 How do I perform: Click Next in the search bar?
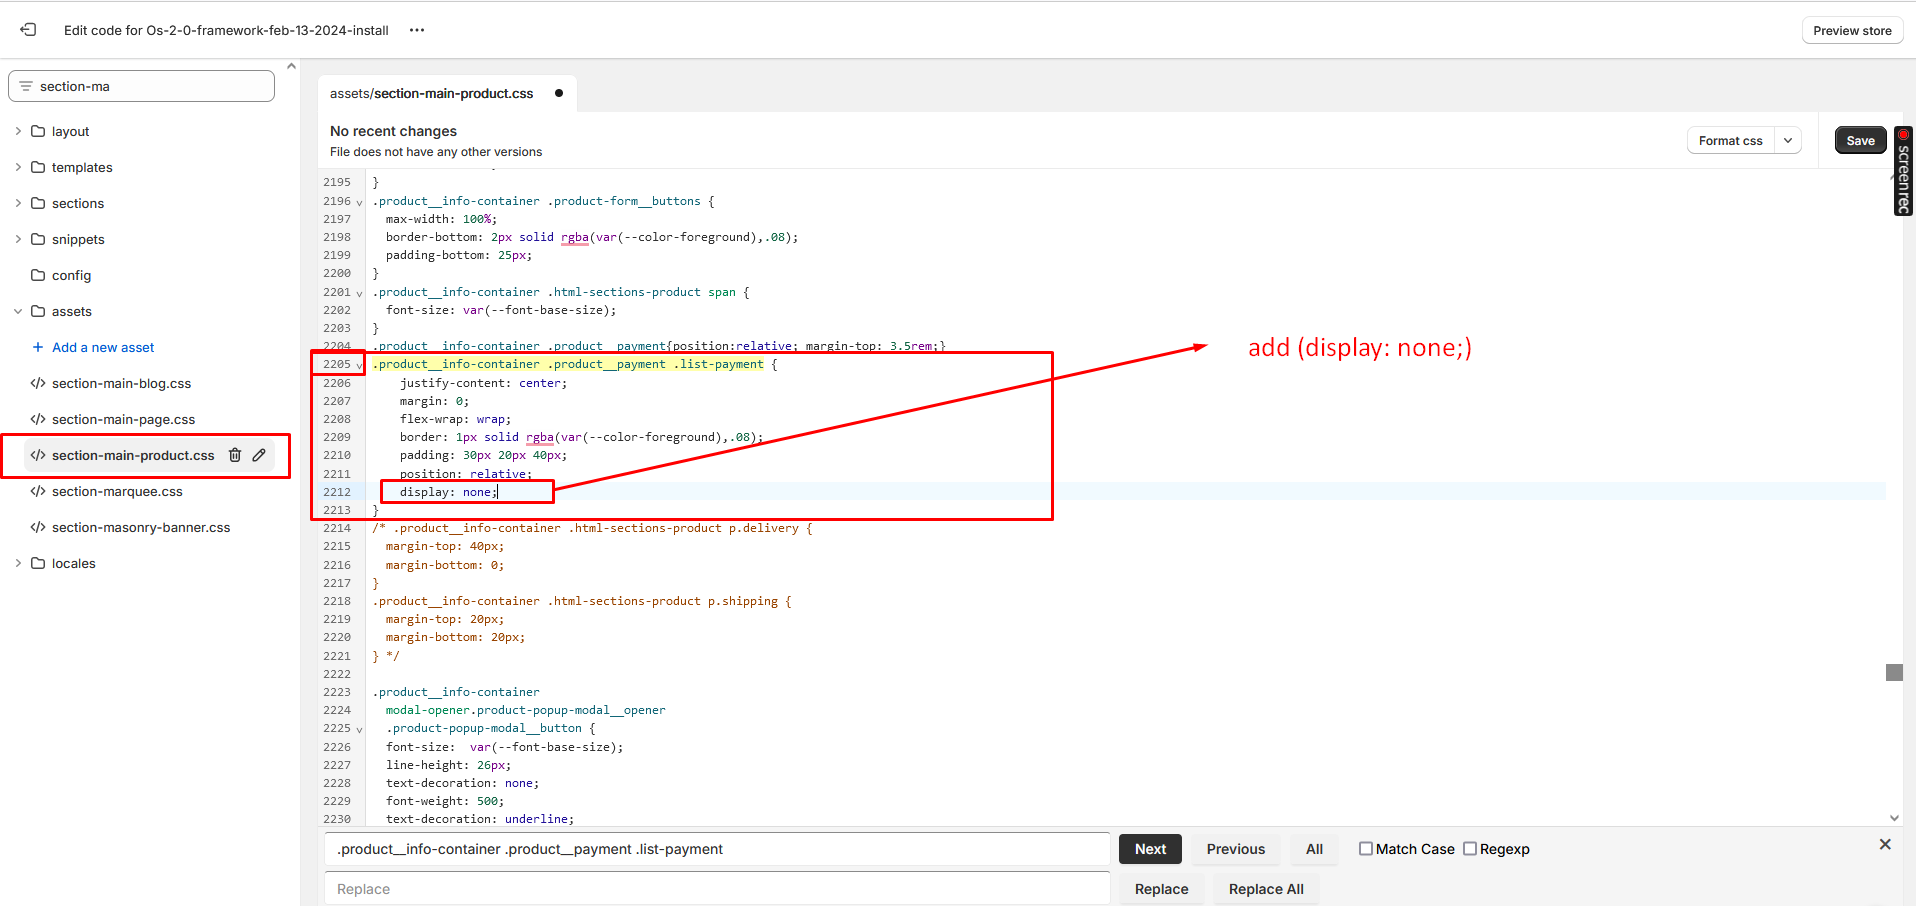point(1150,849)
